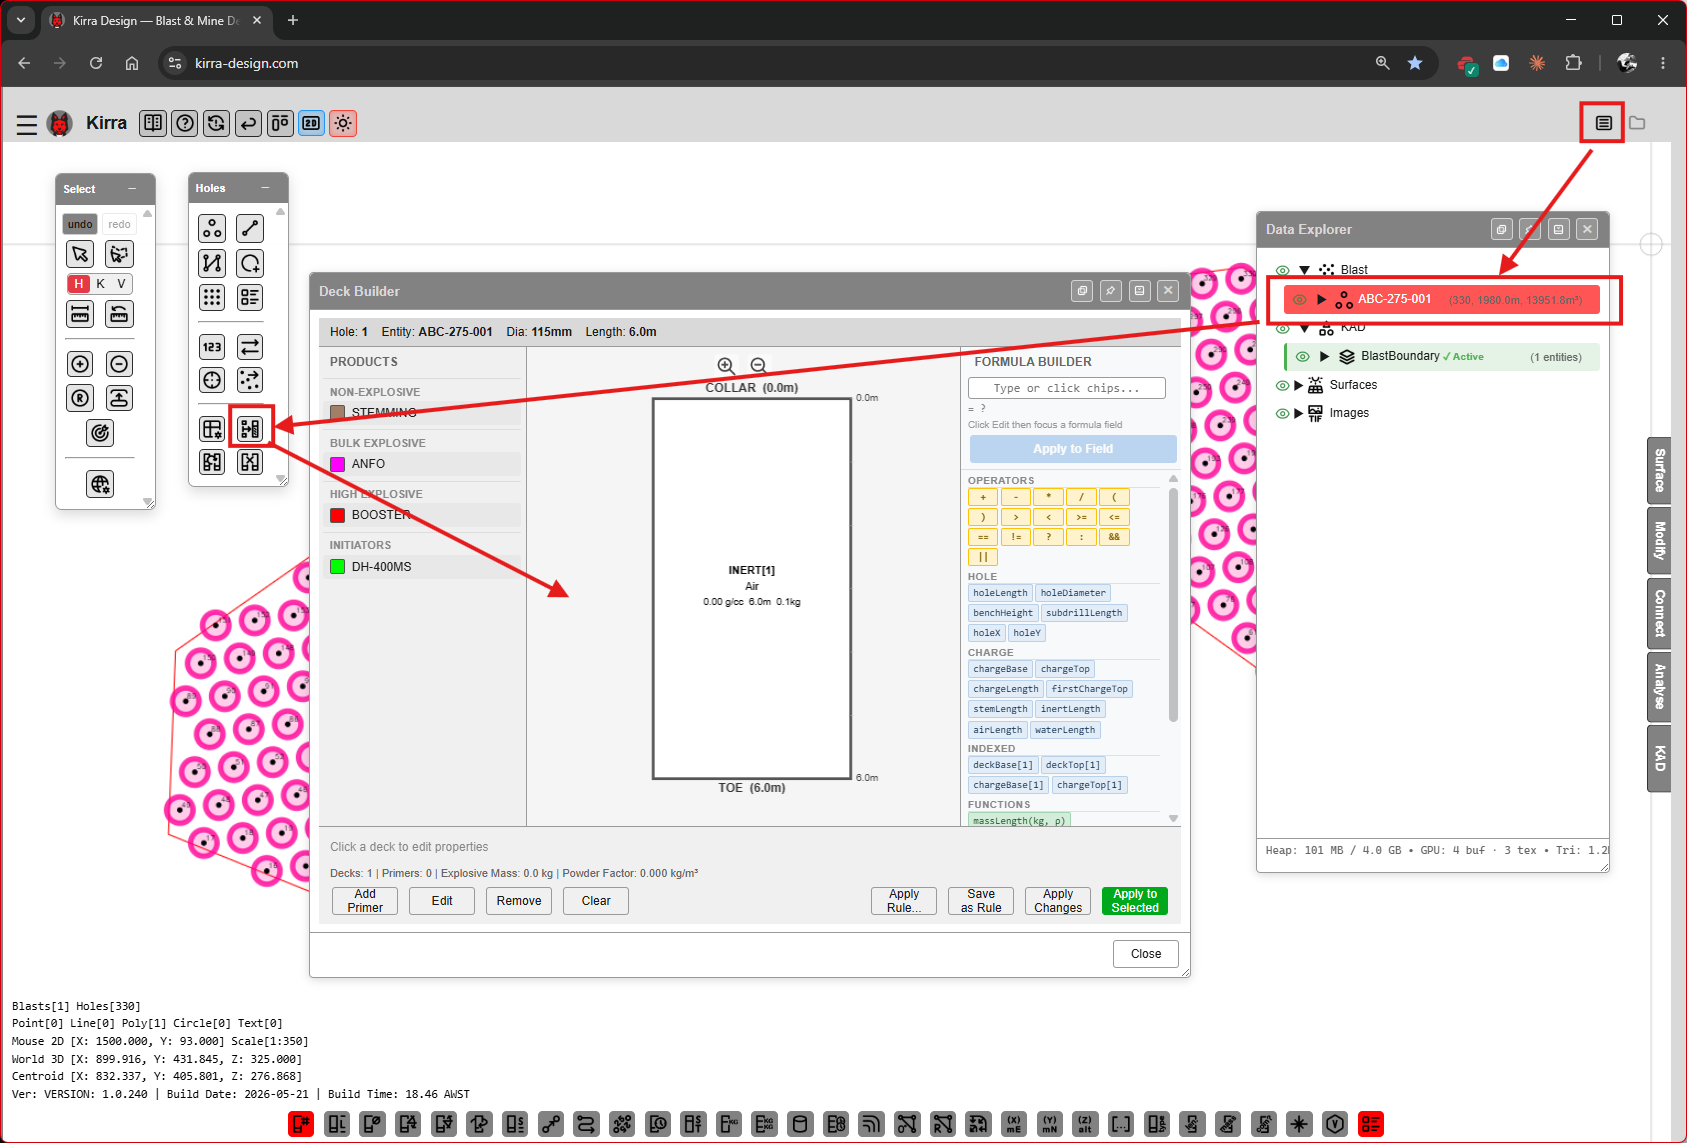Toggle the Data Explorer list icon
1687x1143 pixels.
[1603, 123]
